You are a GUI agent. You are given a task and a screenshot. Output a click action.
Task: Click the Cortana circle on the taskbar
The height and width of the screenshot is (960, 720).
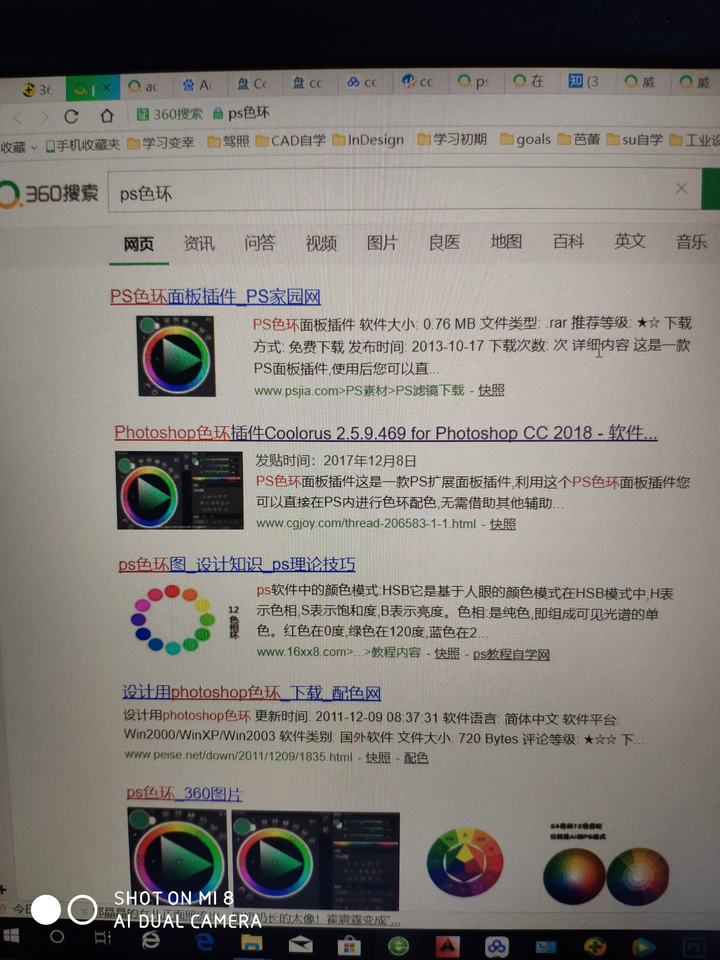click(x=57, y=937)
